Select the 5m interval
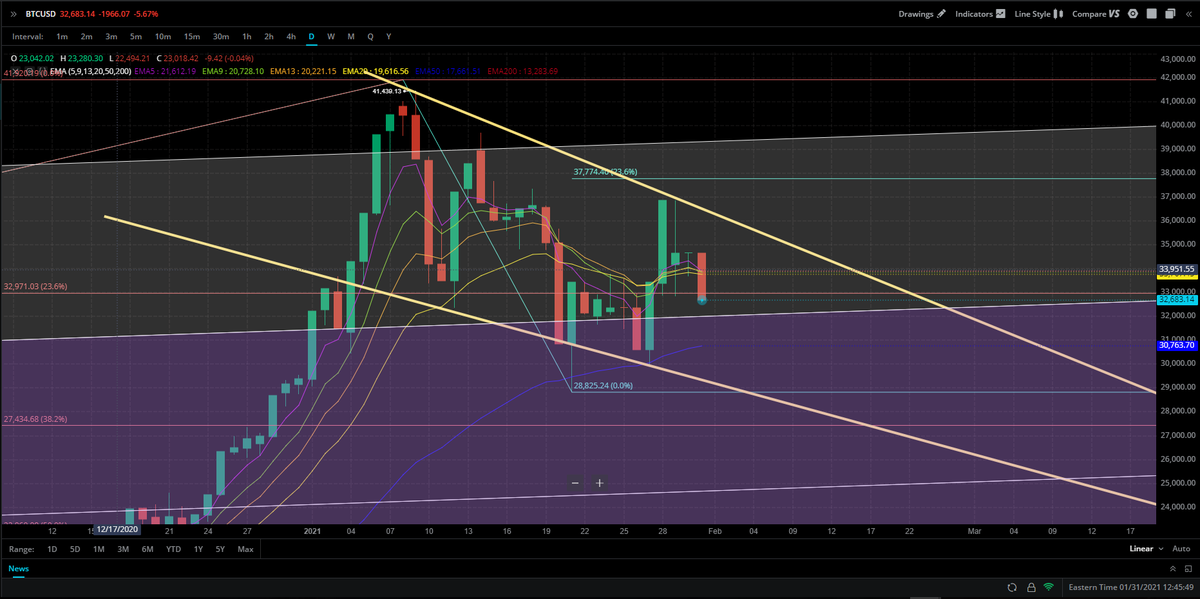 point(135,36)
